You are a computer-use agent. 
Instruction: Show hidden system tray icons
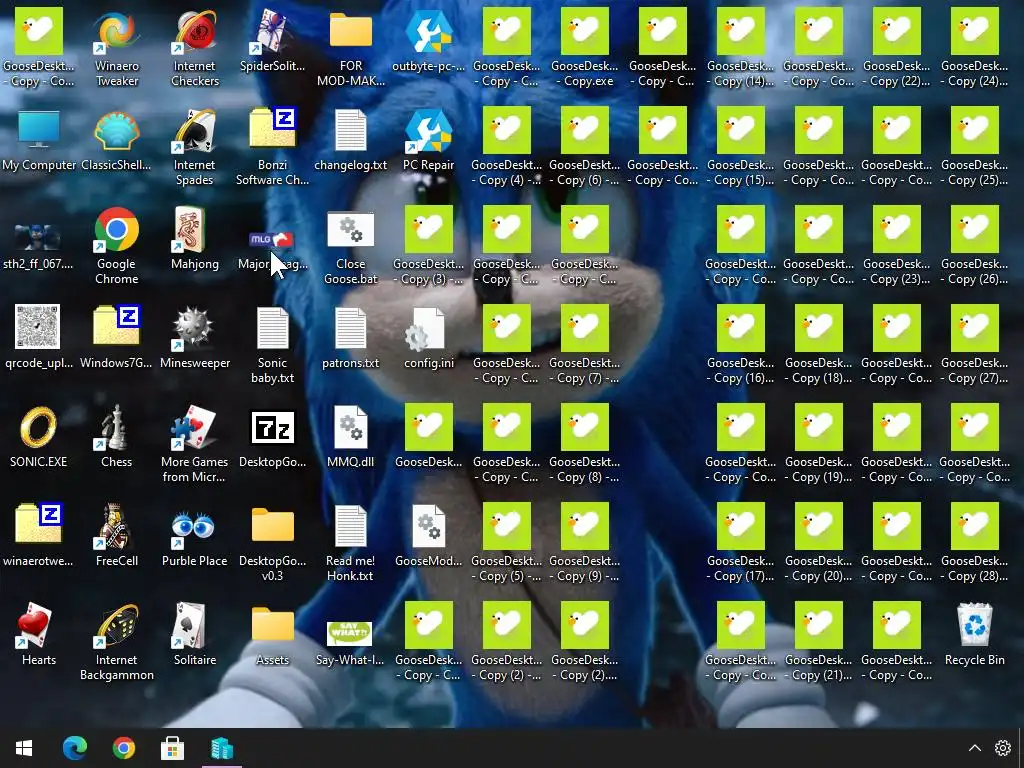[x=974, y=748]
